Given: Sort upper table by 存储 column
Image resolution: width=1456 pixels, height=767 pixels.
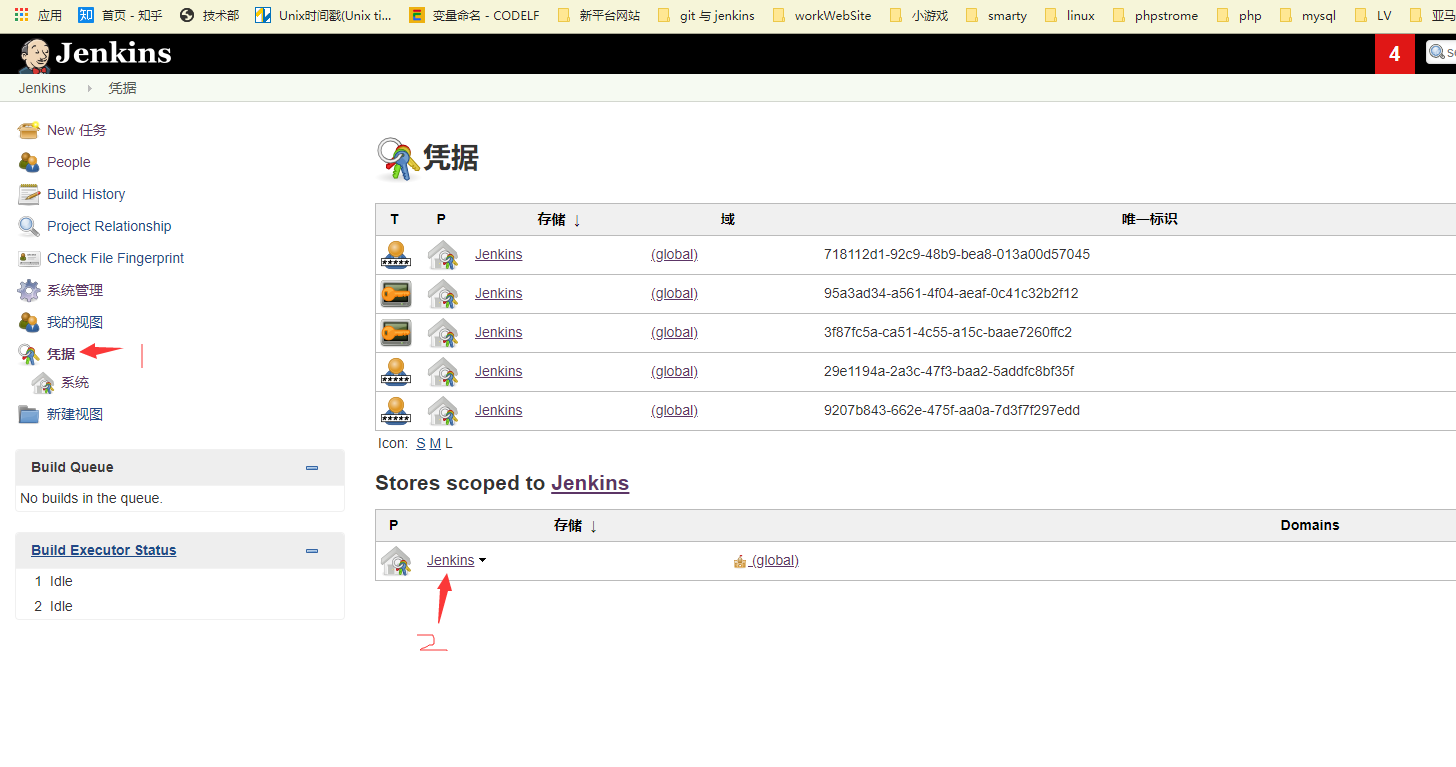Looking at the screenshot, I should 558,219.
